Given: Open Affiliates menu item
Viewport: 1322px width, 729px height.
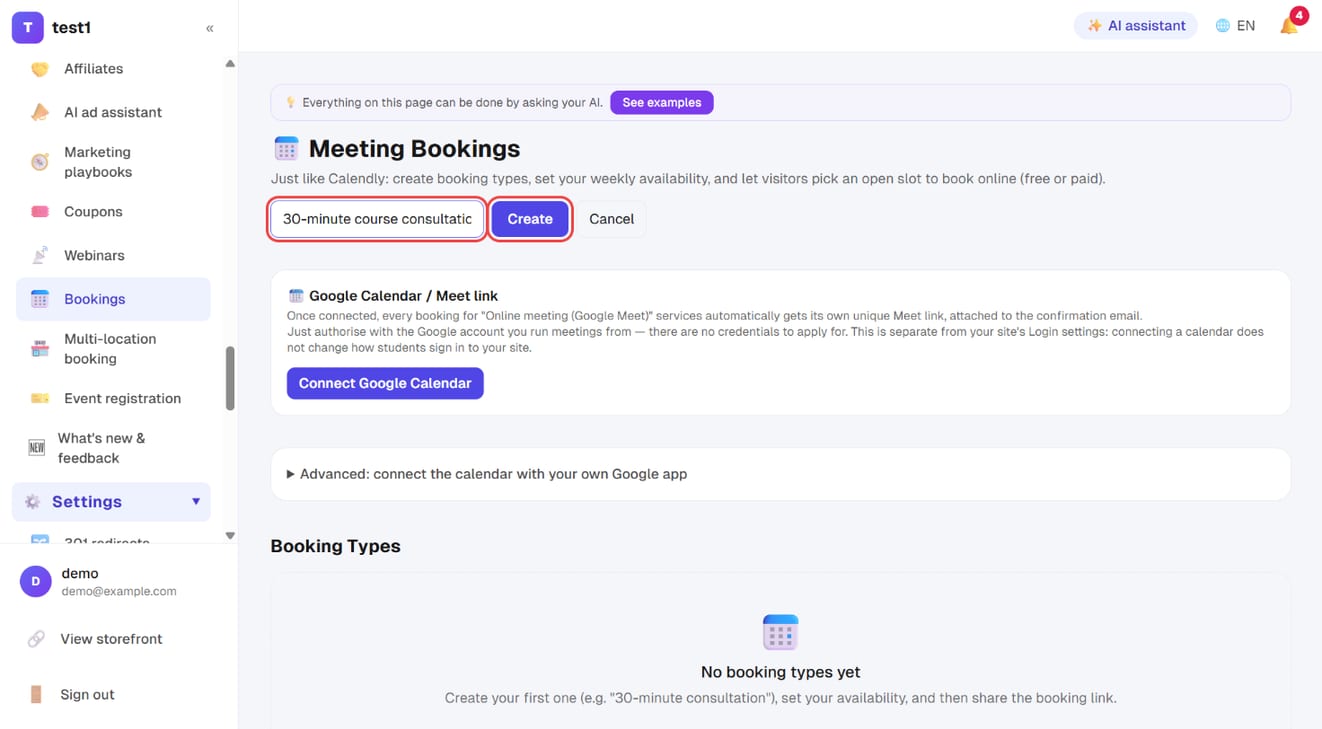Looking at the screenshot, I should [113, 69].
